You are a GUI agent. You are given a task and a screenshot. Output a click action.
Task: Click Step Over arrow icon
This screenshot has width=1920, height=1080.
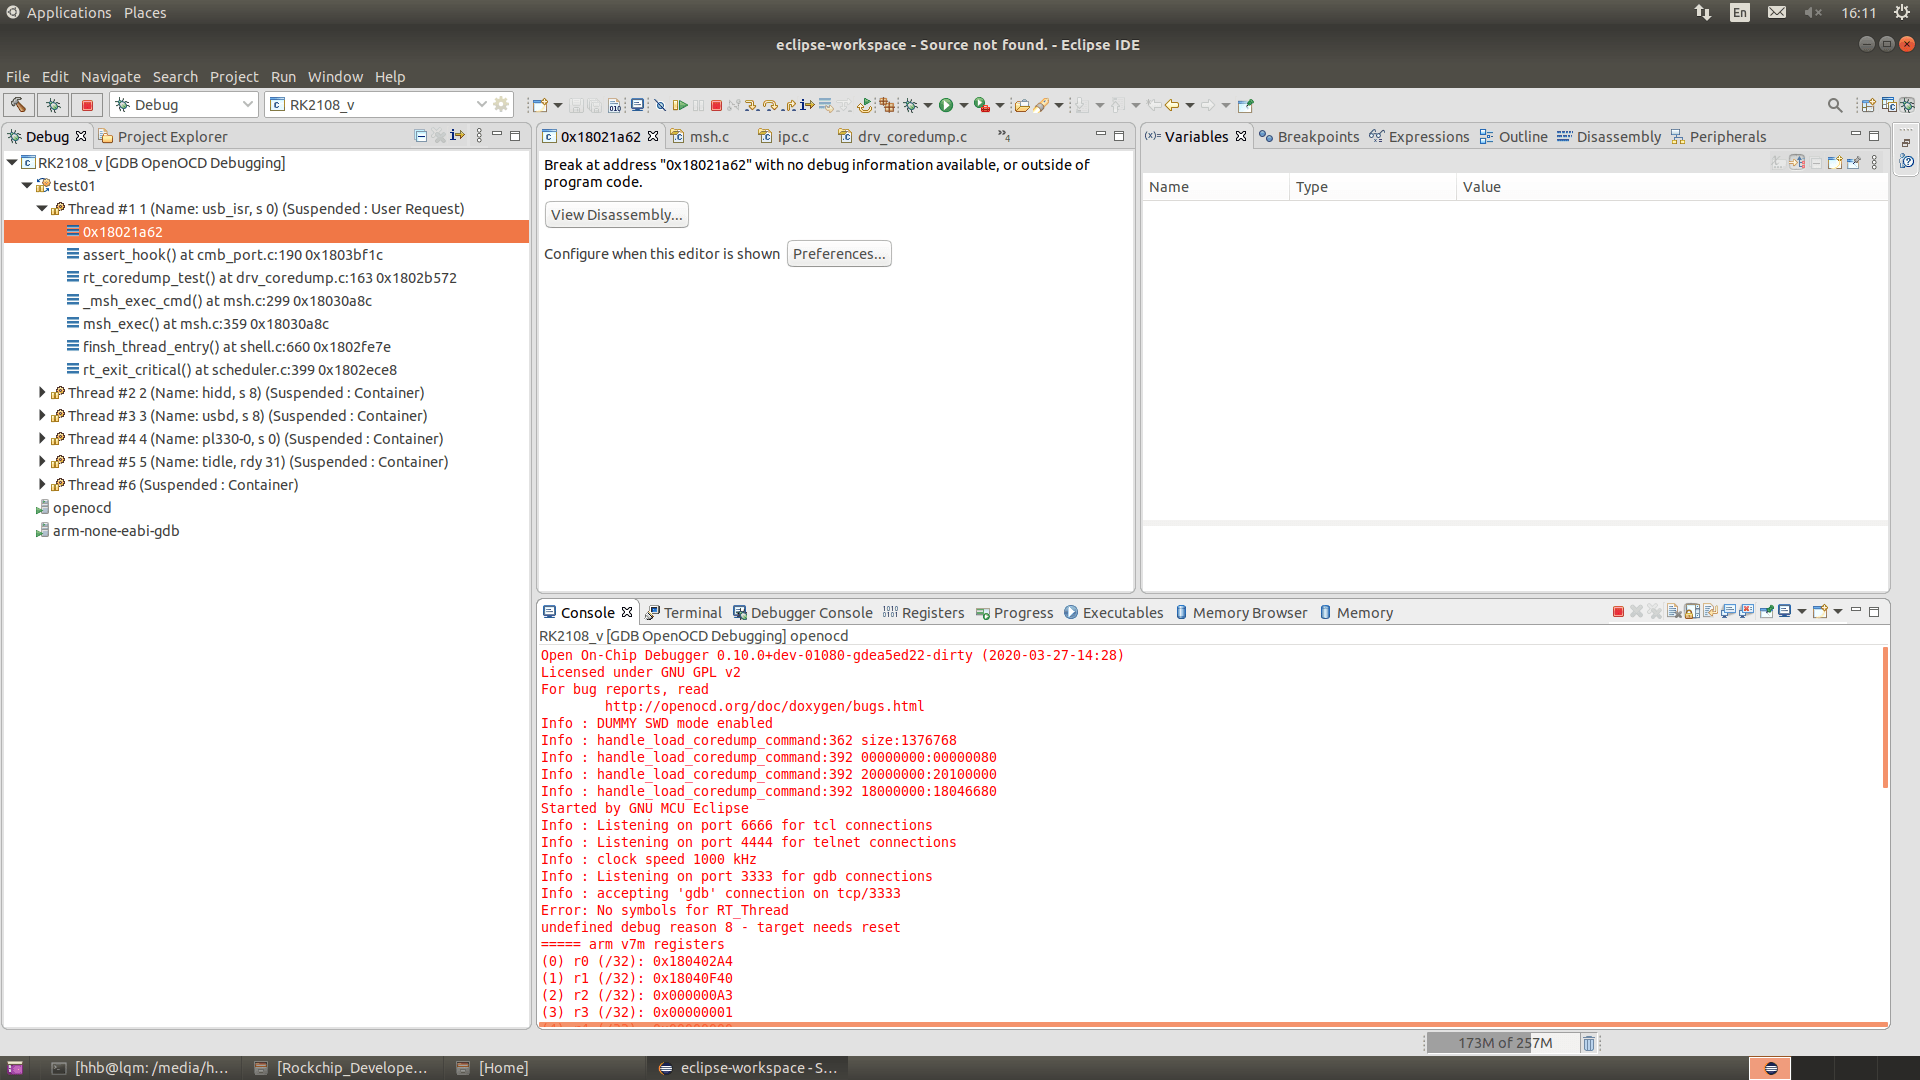(x=770, y=105)
